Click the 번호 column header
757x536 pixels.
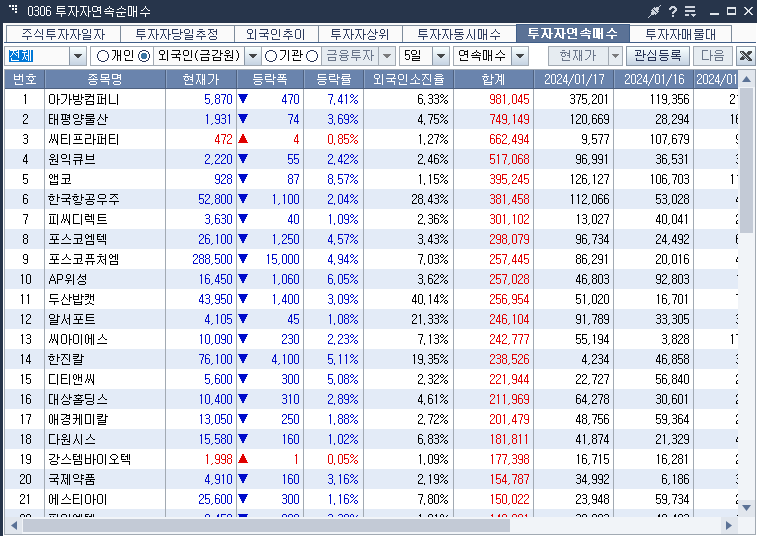click(x=25, y=79)
